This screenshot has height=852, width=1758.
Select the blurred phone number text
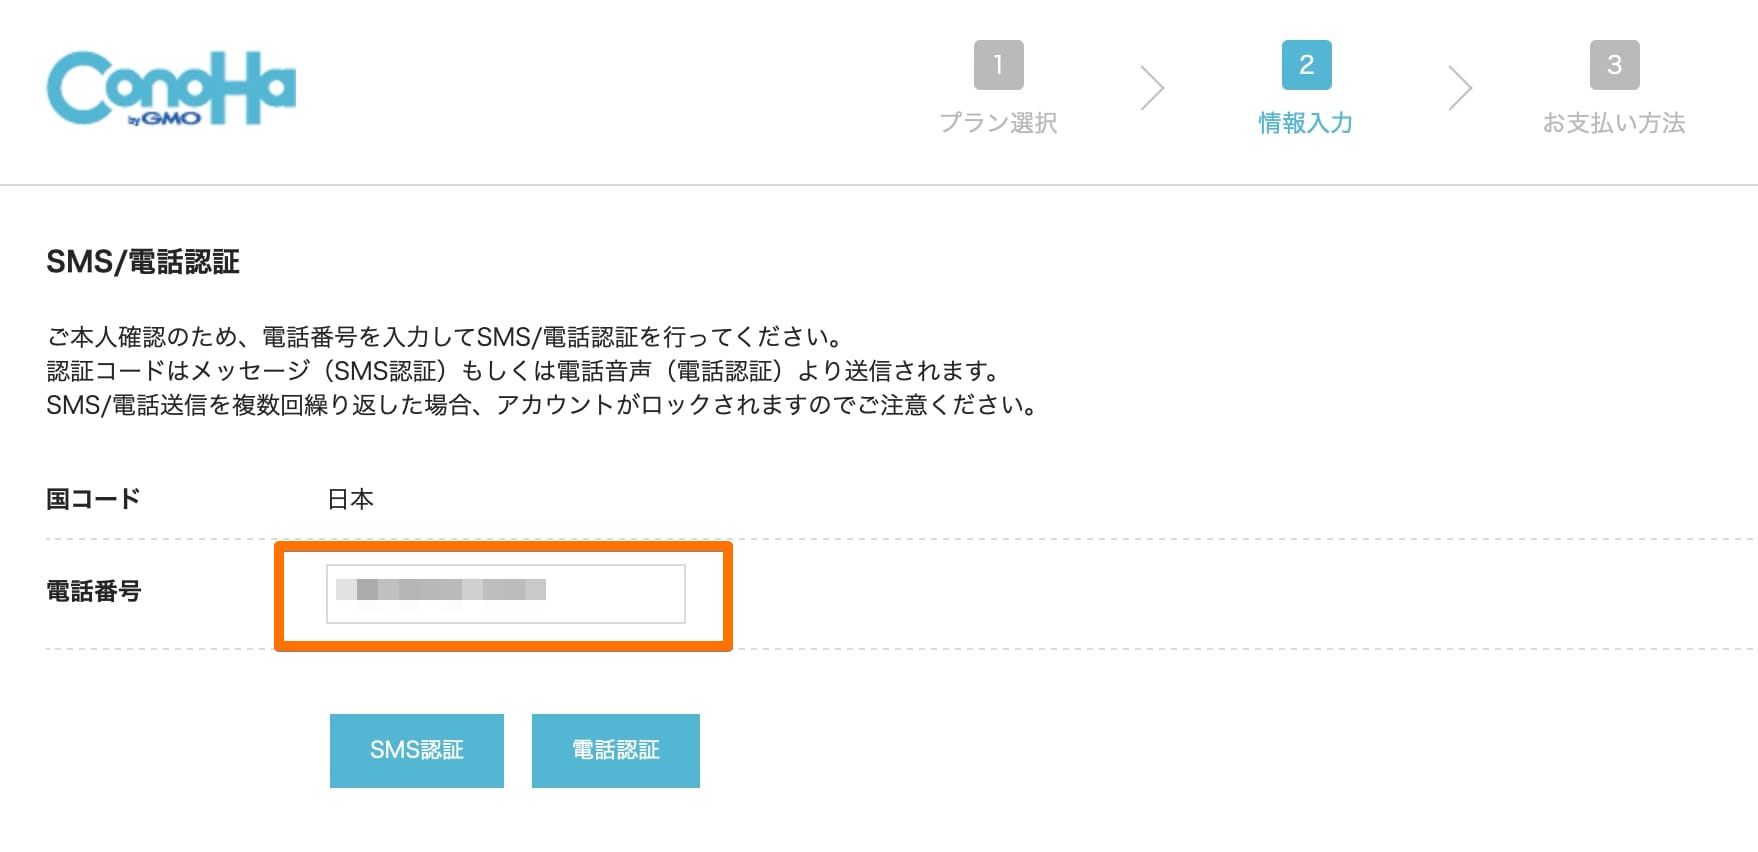tap(440, 591)
